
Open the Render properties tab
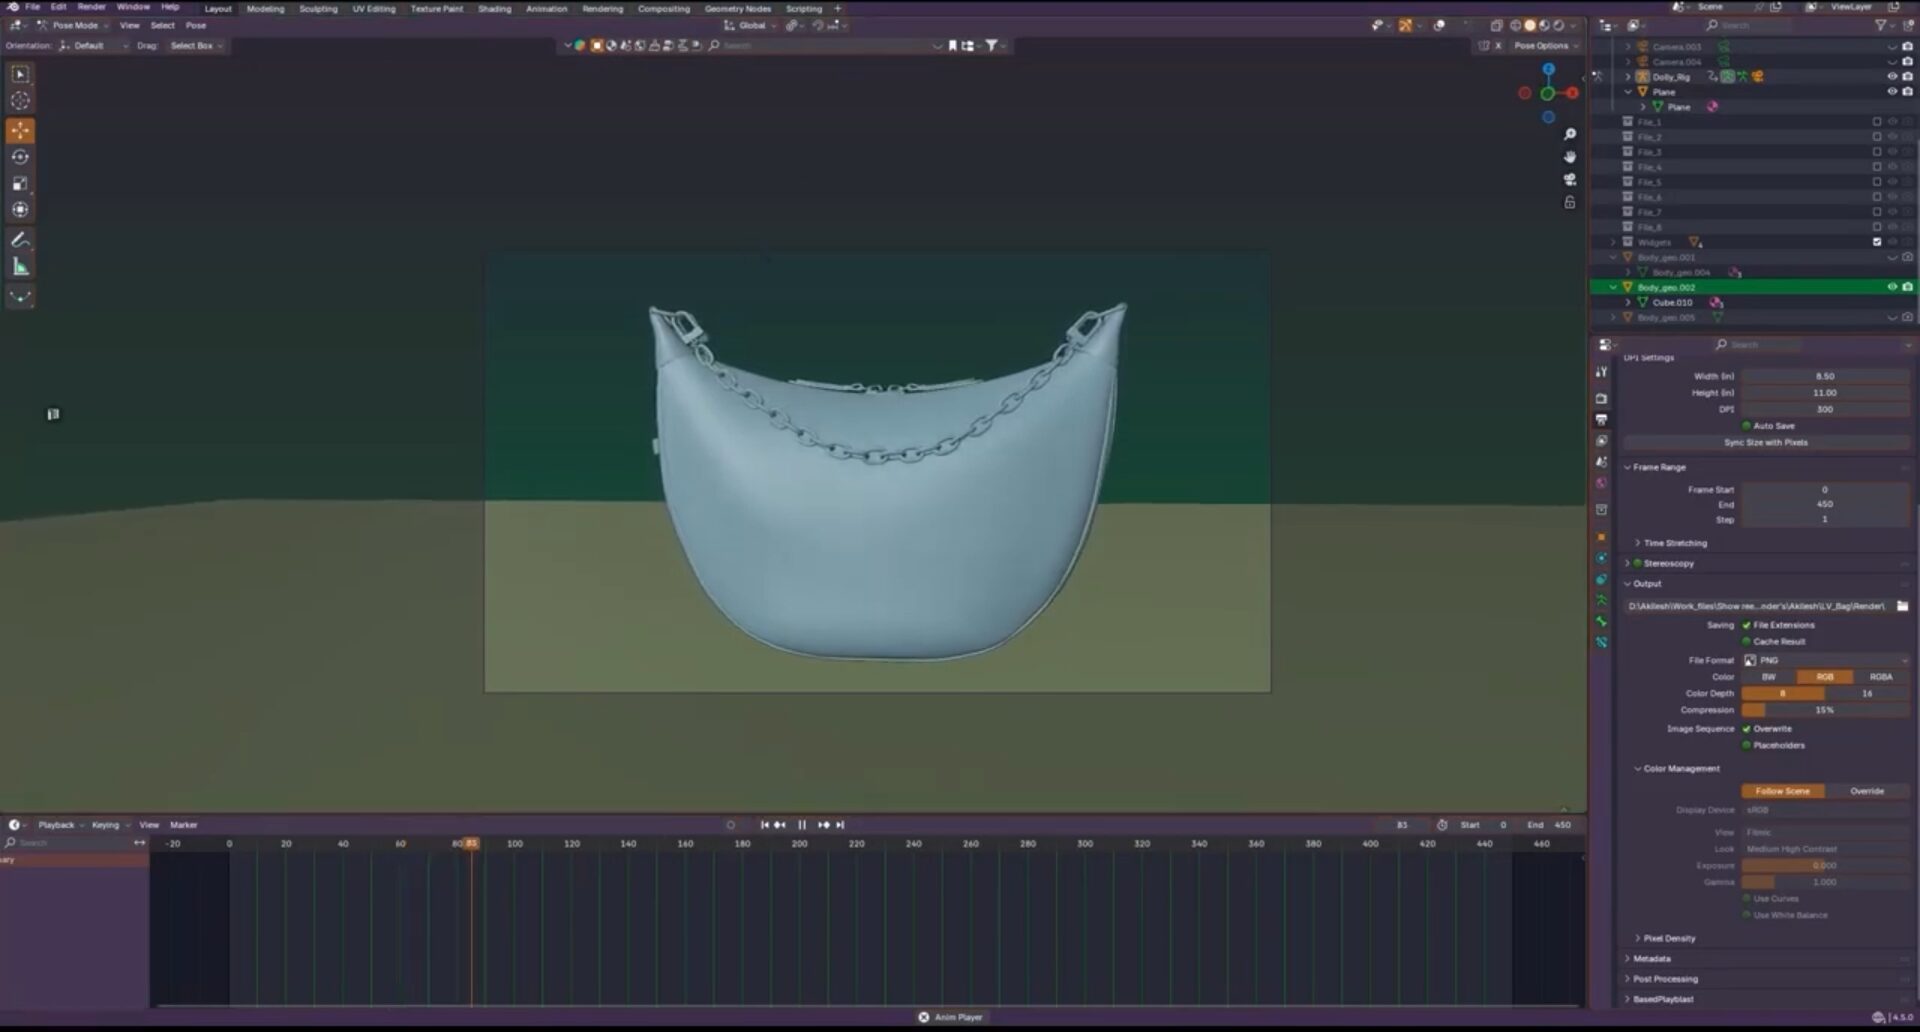click(x=1602, y=398)
